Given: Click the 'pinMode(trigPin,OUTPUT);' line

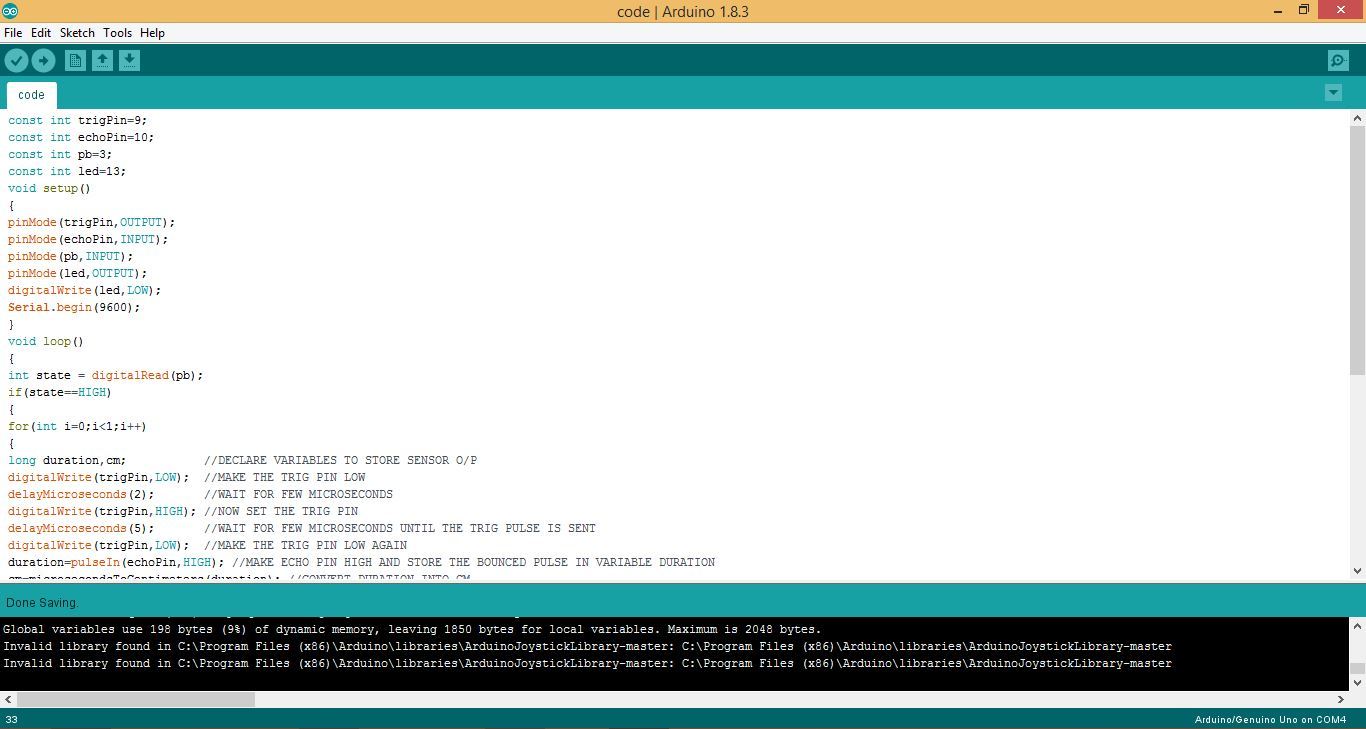Looking at the screenshot, I should click(92, 222).
